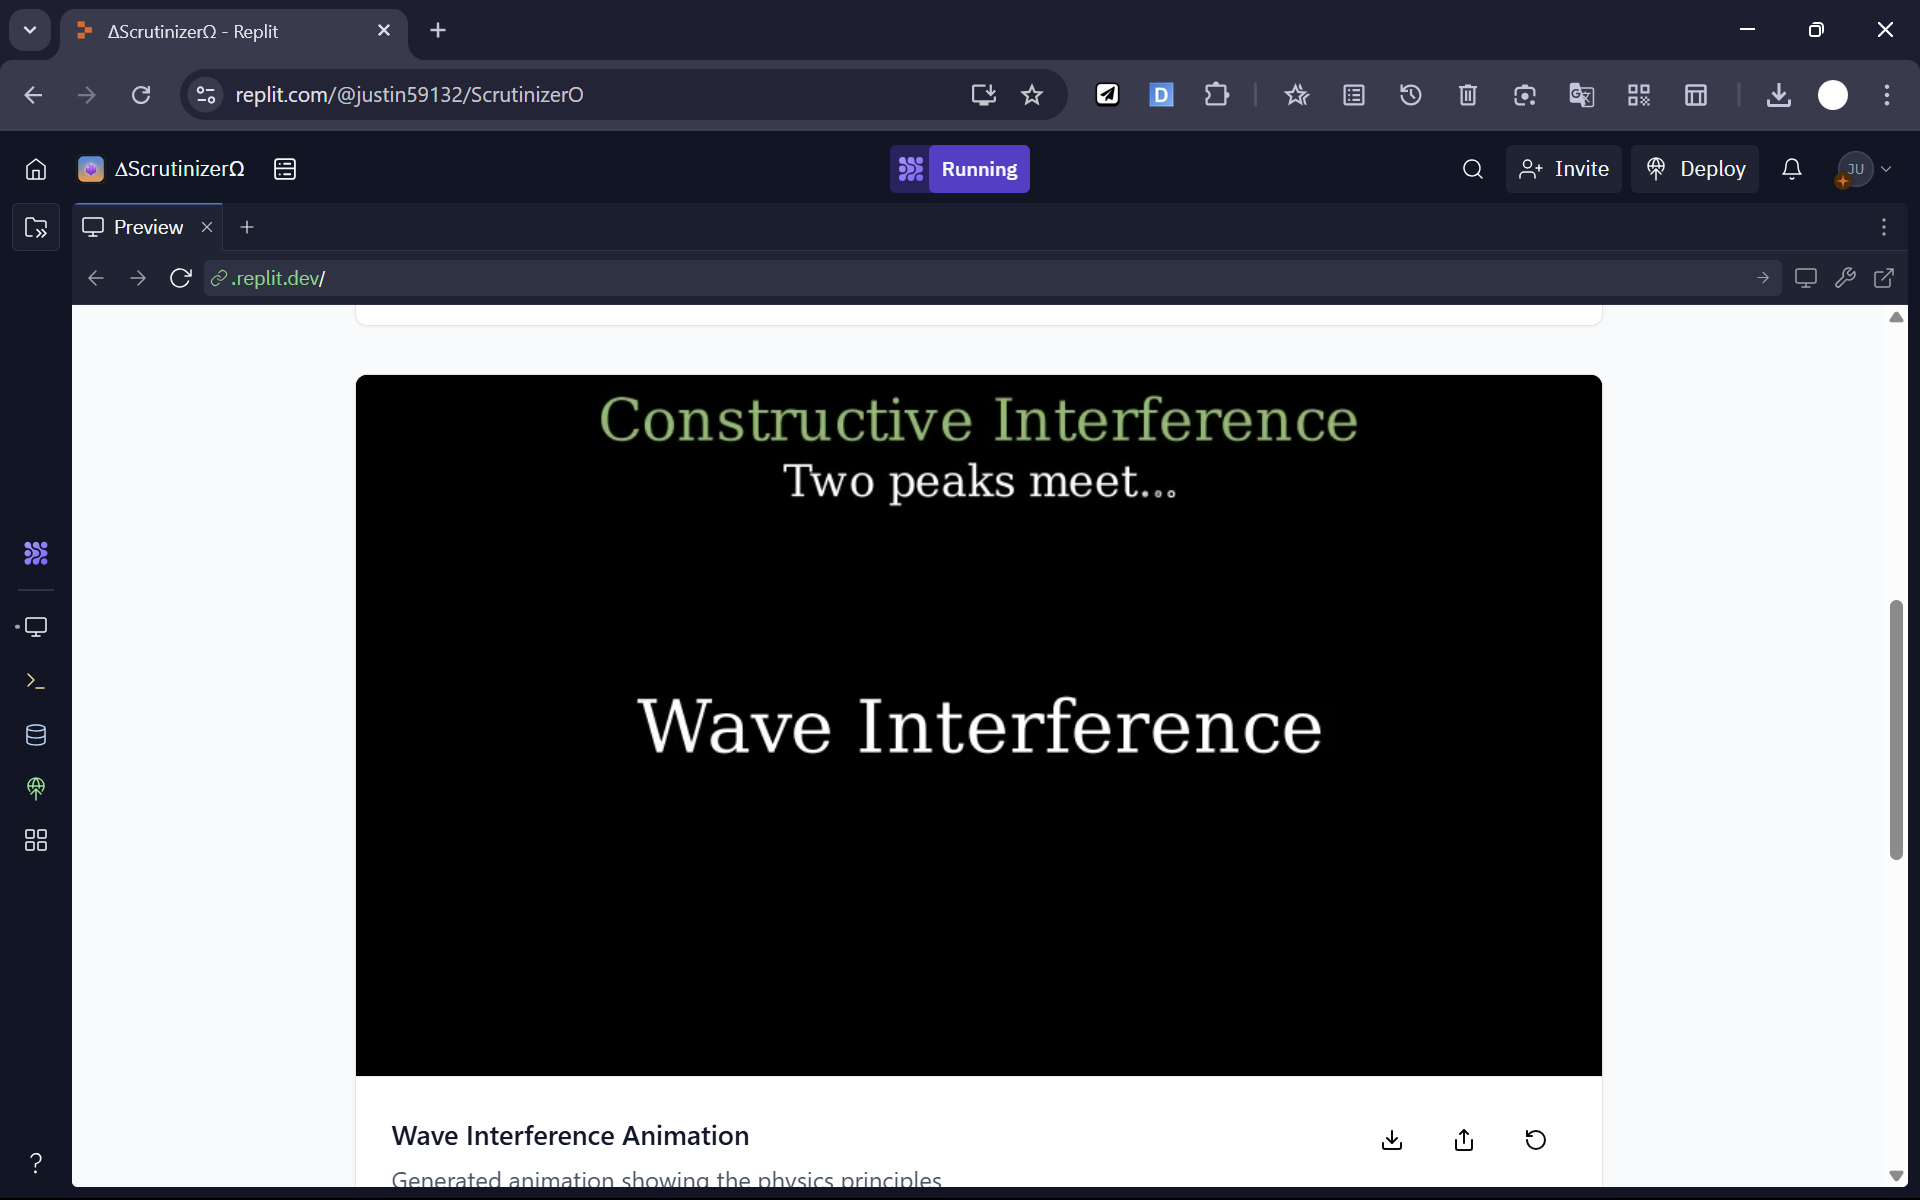
Task: Open the browser tab search dropdown
Action: pos(30,30)
